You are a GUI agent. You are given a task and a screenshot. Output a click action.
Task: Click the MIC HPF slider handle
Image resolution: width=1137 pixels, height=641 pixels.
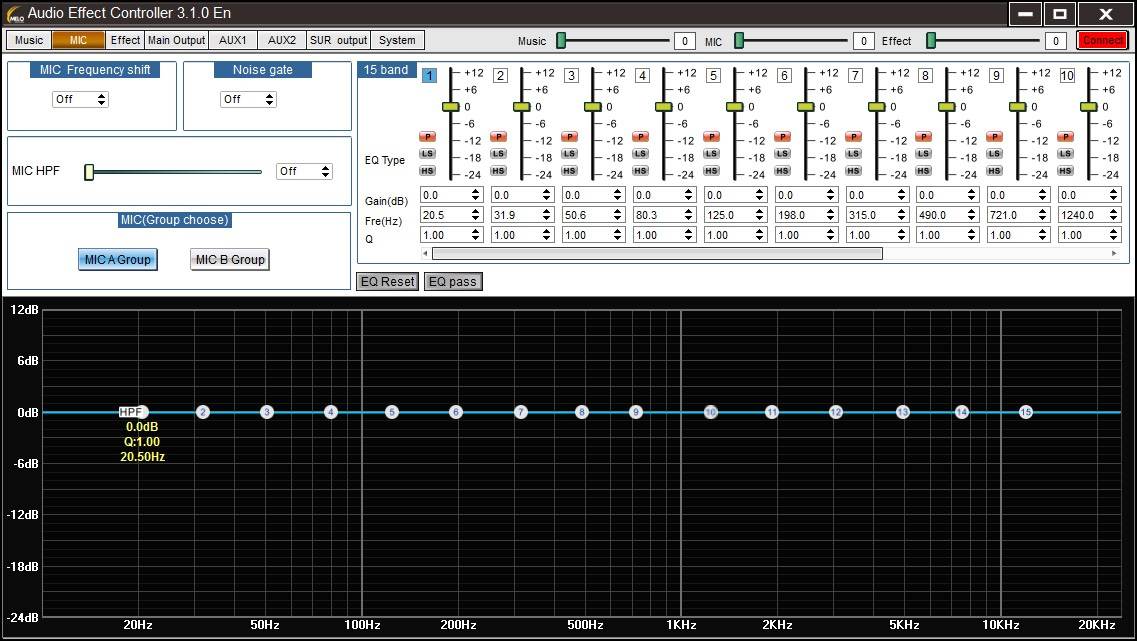point(89,172)
